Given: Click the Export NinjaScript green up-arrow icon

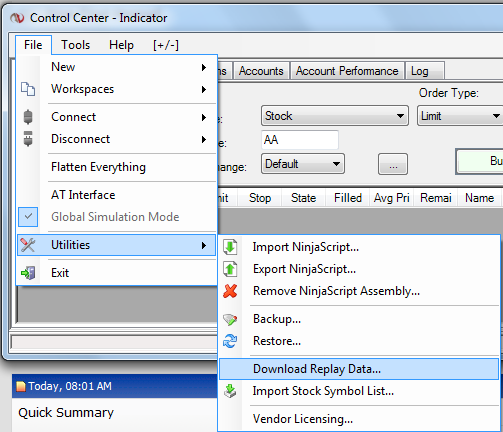Looking at the screenshot, I should click(230, 269).
